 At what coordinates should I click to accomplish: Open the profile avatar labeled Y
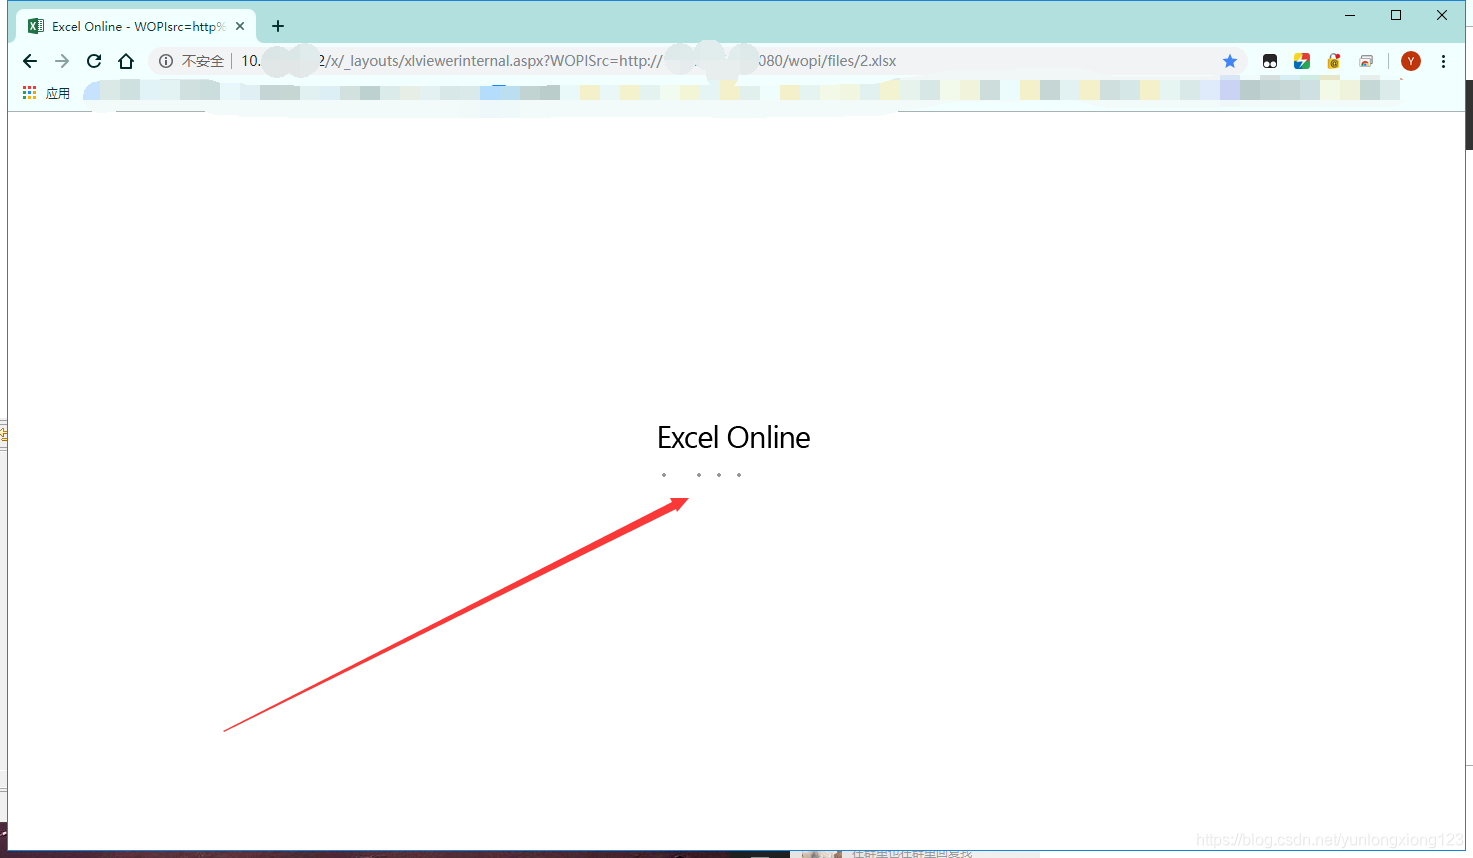click(x=1411, y=61)
